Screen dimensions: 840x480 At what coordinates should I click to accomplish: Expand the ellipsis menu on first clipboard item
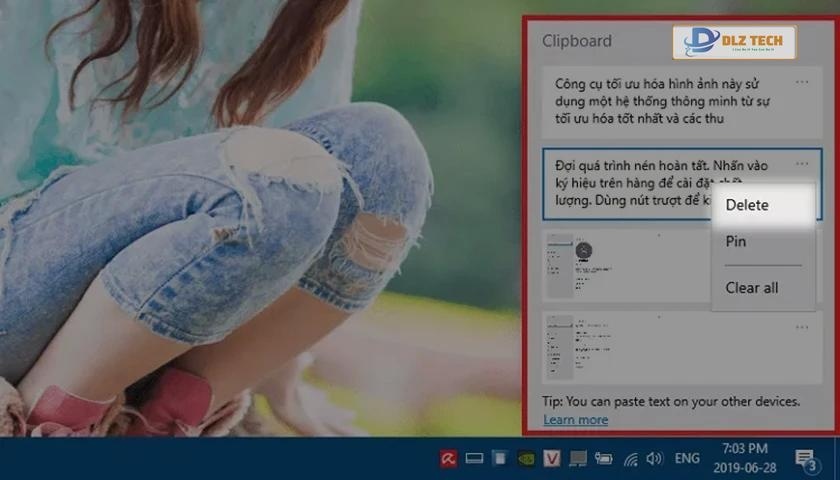(x=802, y=82)
